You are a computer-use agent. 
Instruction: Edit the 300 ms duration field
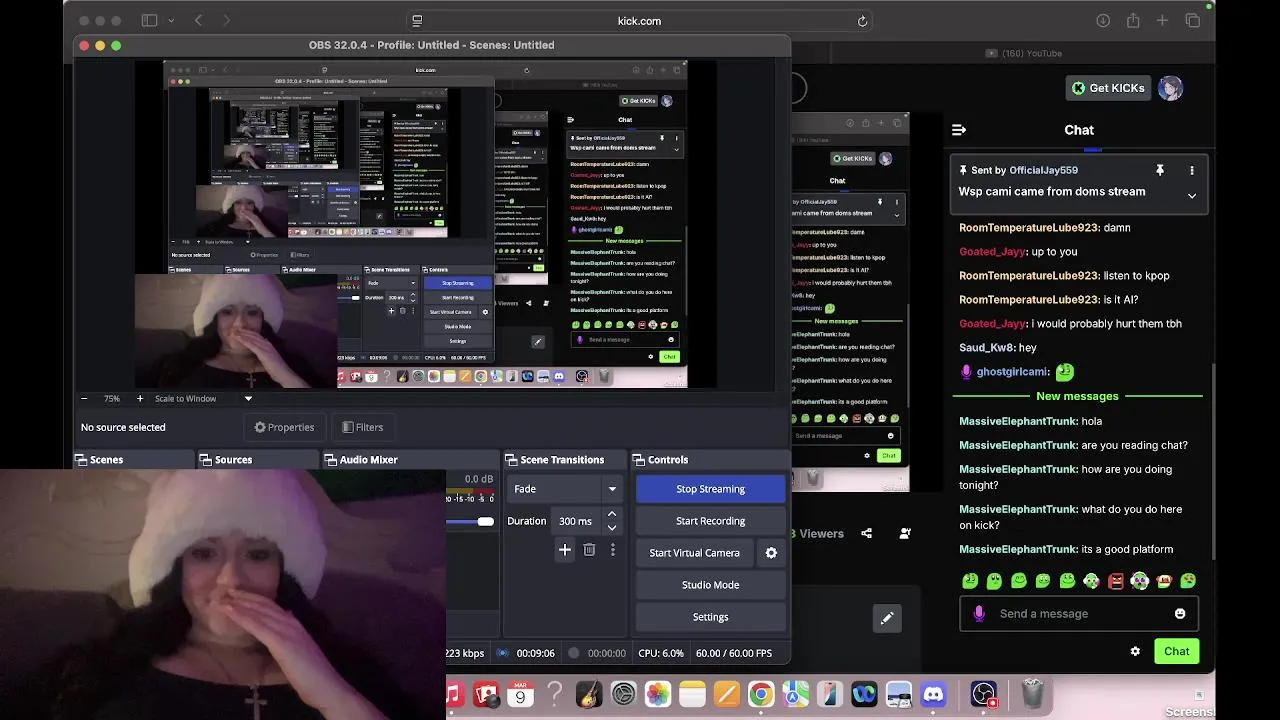click(x=575, y=521)
